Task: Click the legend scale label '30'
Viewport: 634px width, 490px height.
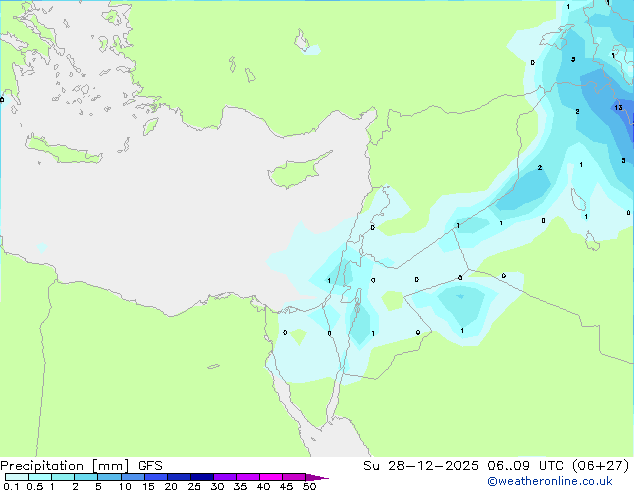Action: [217, 486]
